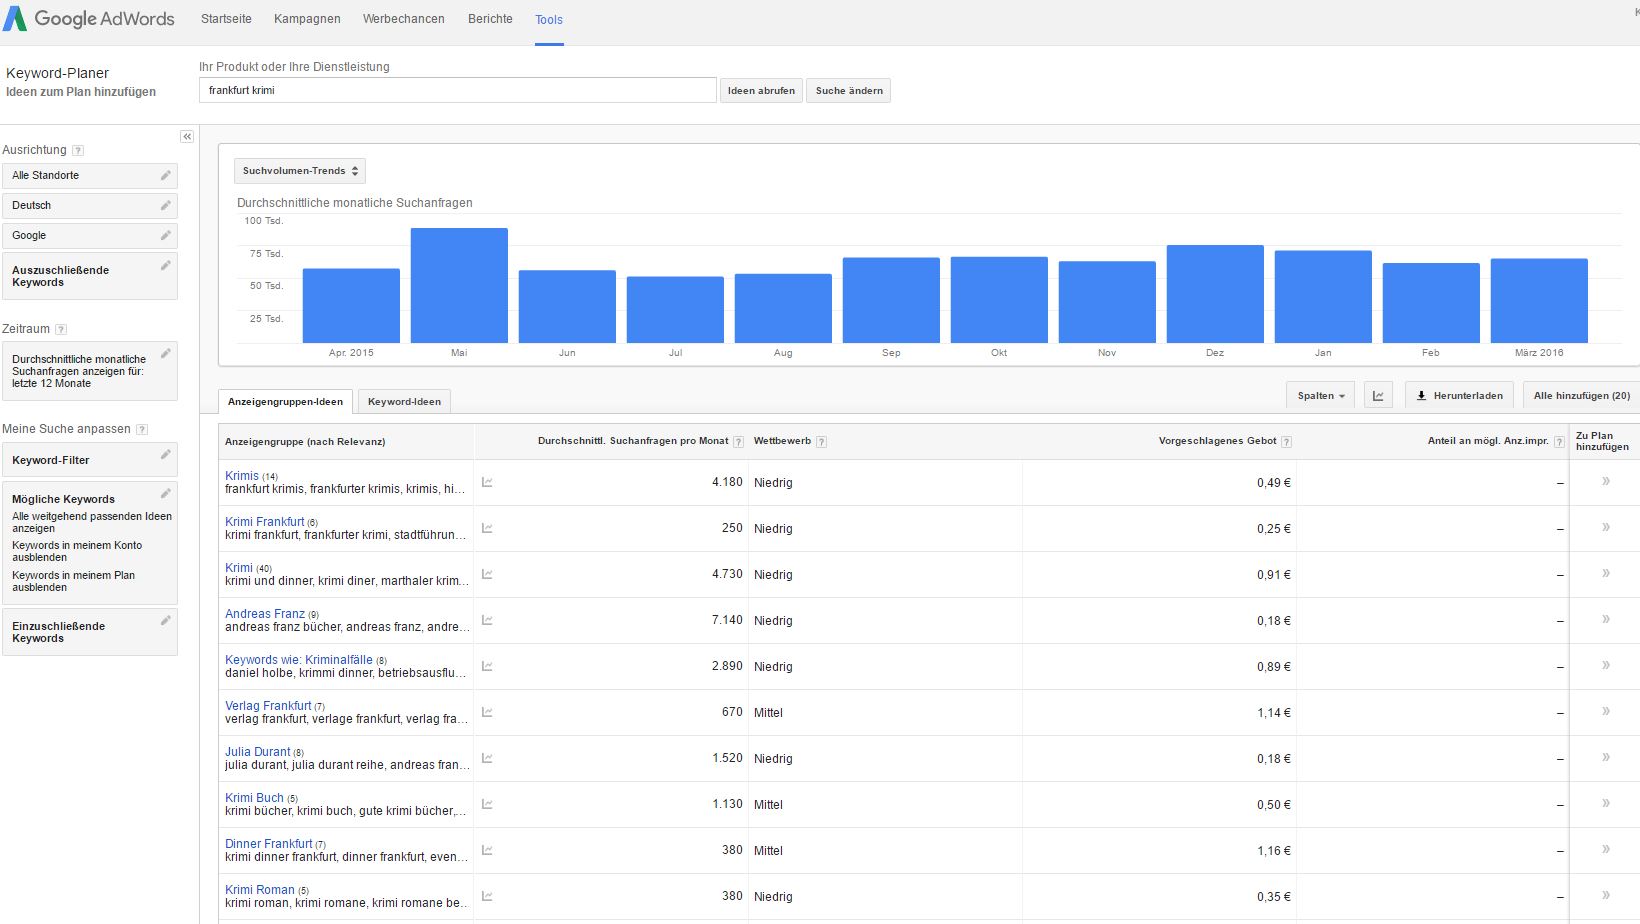Click Suche ändern button

[x=849, y=90]
